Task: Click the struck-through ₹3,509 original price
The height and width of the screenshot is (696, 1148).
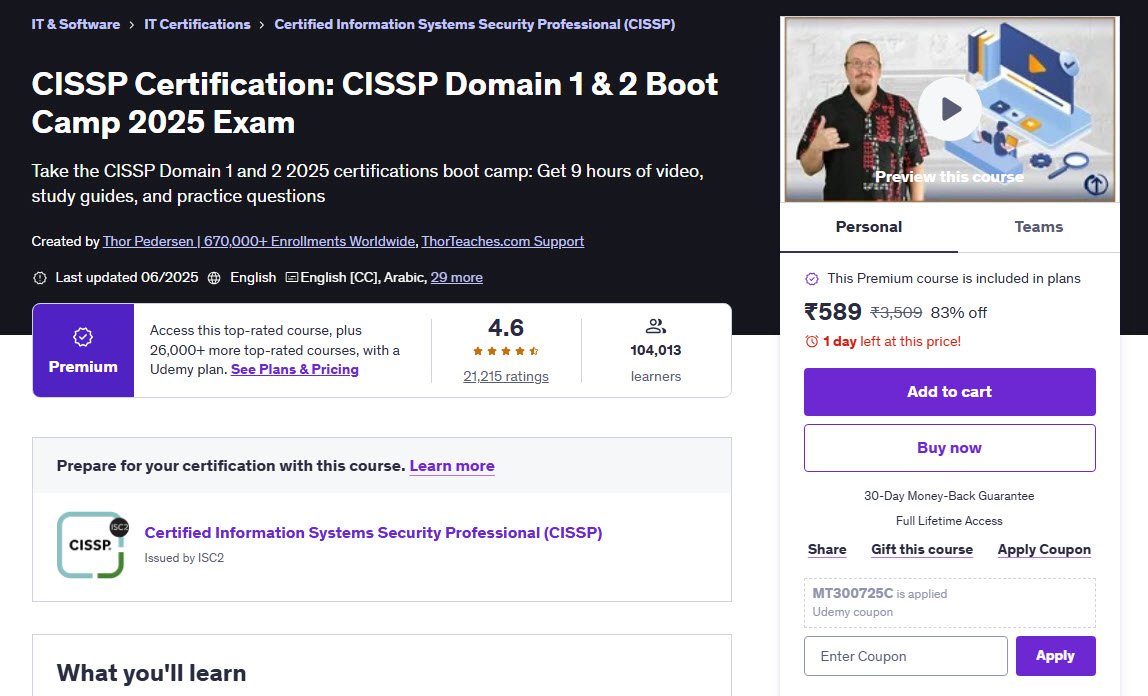Action: [x=896, y=313]
